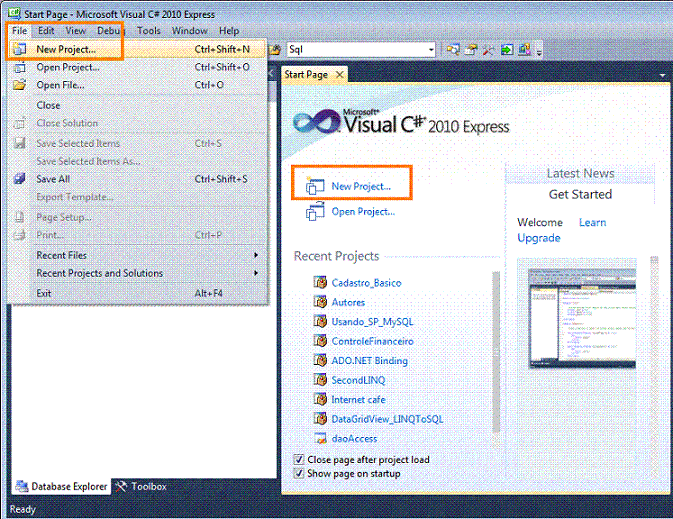Open the View menu
673x519 pixels.
(76, 30)
